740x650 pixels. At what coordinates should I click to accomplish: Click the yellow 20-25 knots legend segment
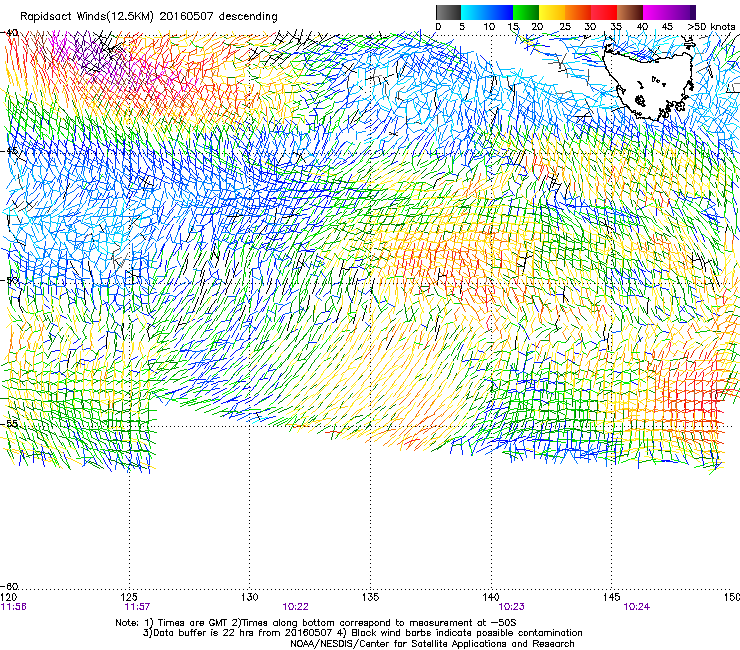pyautogui.click(x=552, y=12)
